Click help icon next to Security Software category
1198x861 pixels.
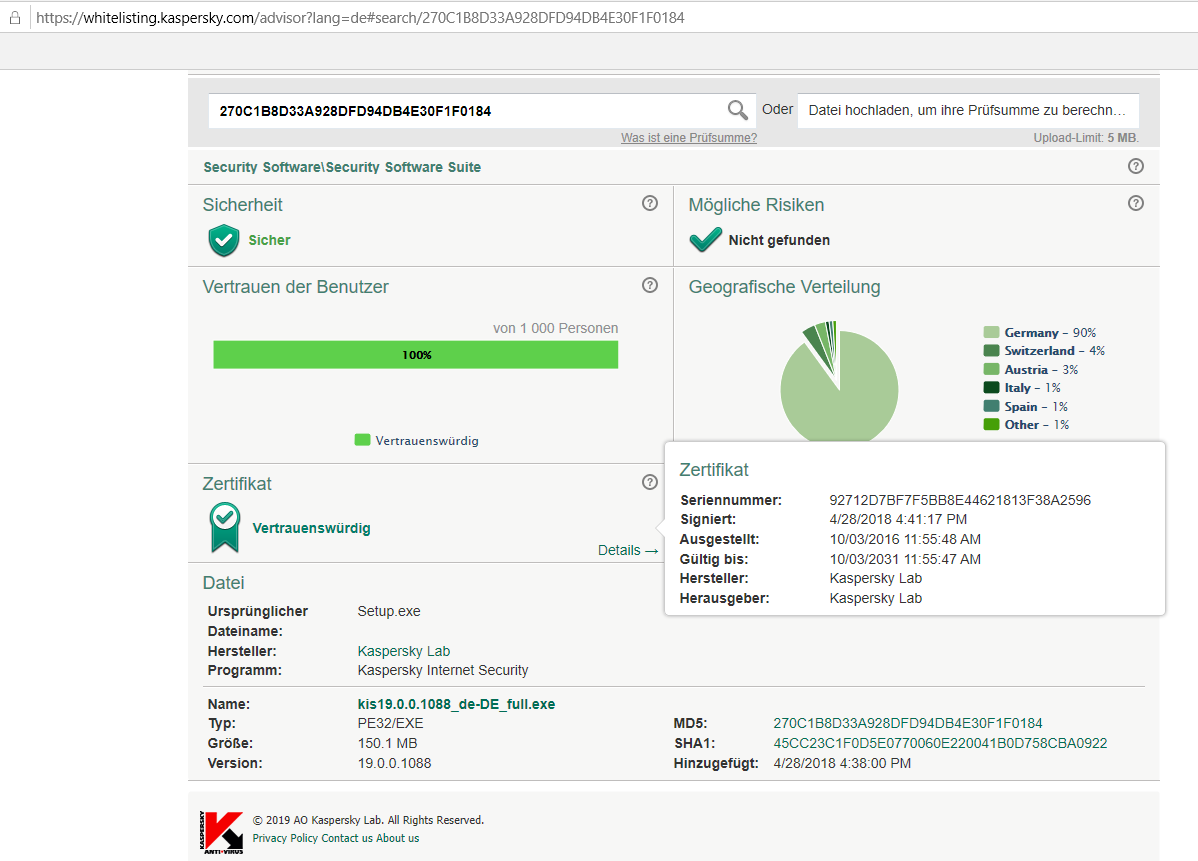1135,166
